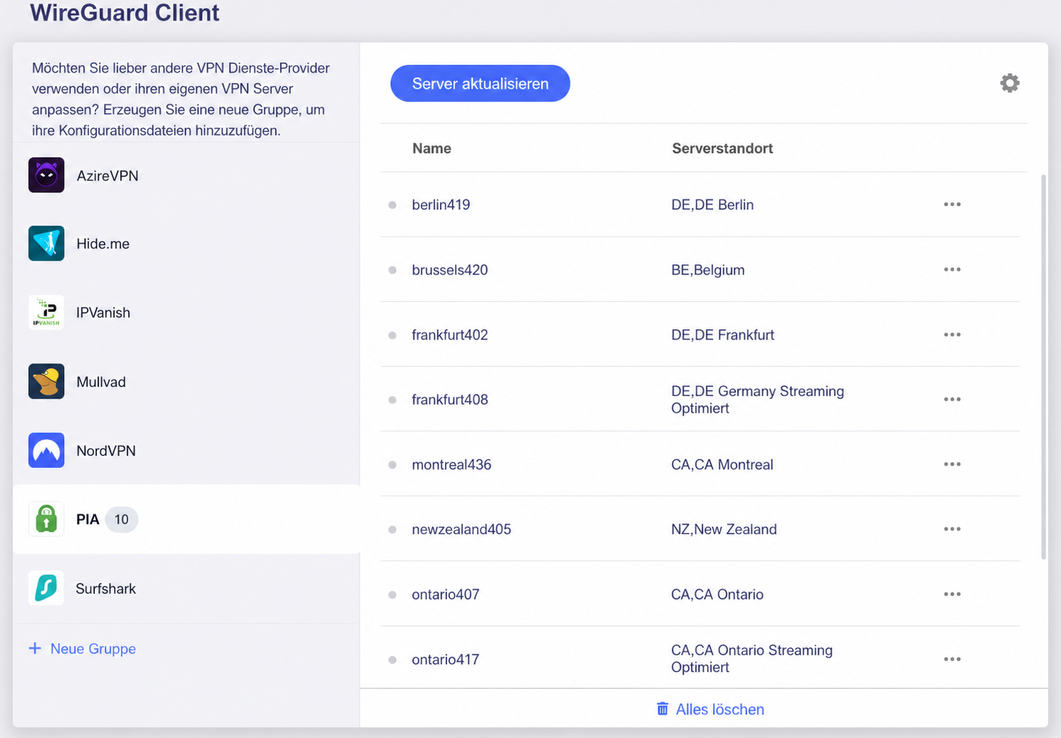The image size is (1061, 738).
Task: Open the three-dot menu for brussels420
Action: 952,269
